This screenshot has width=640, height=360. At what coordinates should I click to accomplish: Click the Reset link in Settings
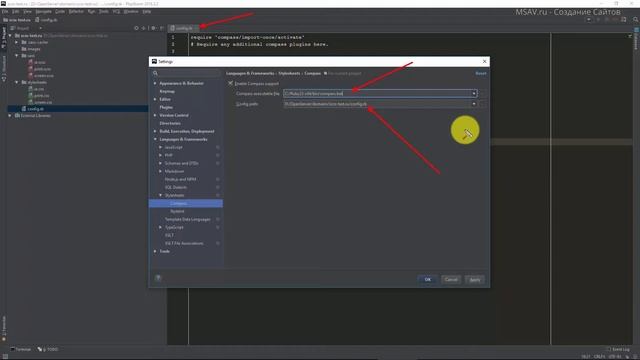click(x=481, y=73)
